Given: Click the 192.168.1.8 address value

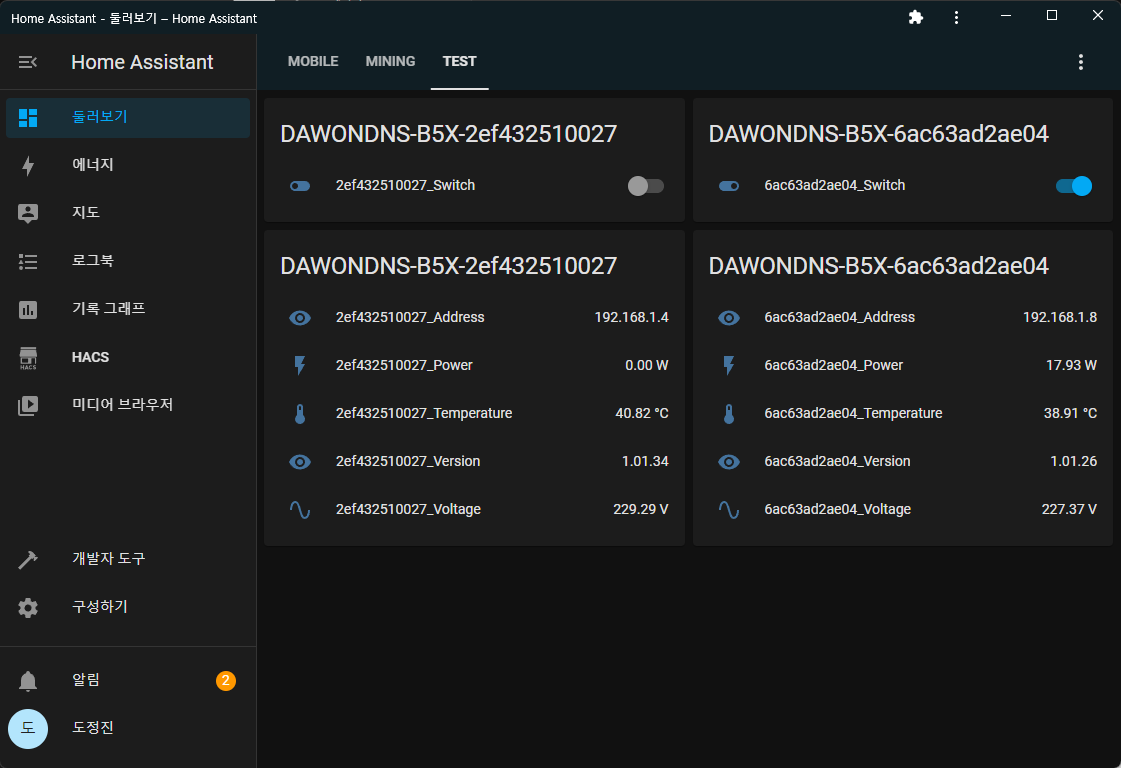Looking at the screenshot, I should pyautogui.click(x=1060, y=317).
